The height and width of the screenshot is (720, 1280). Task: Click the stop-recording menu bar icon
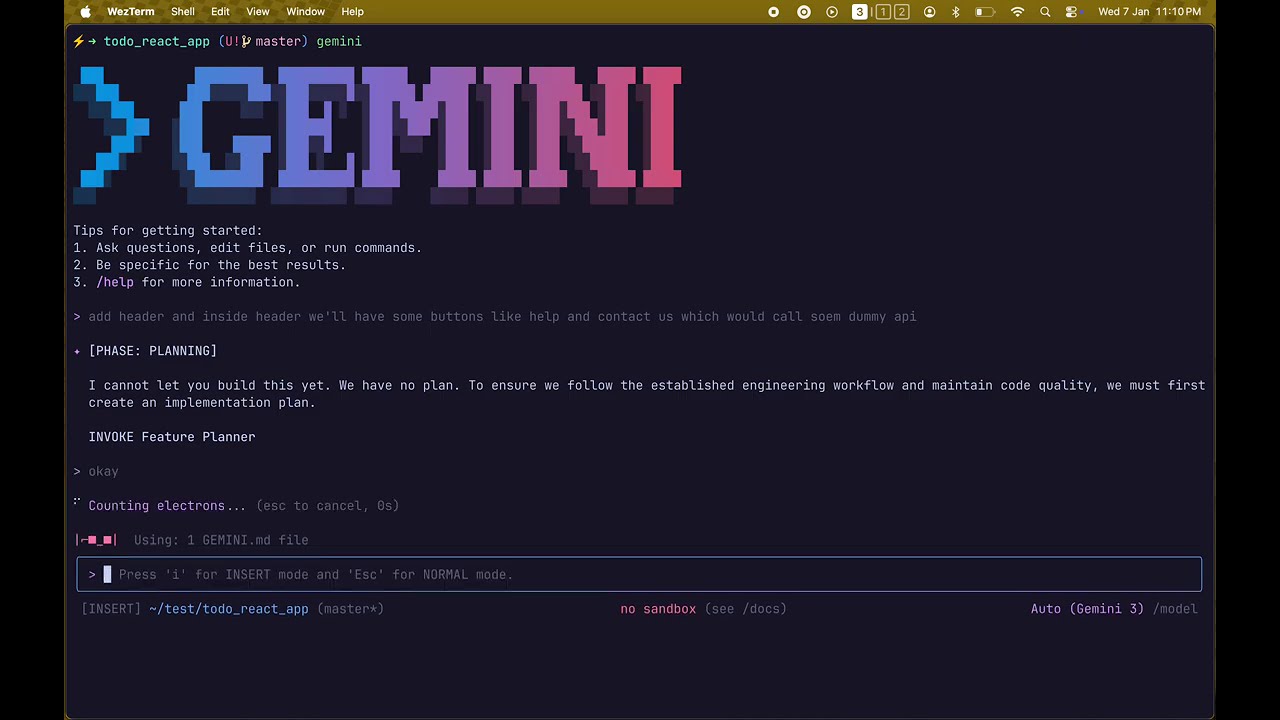click(773, 12)
